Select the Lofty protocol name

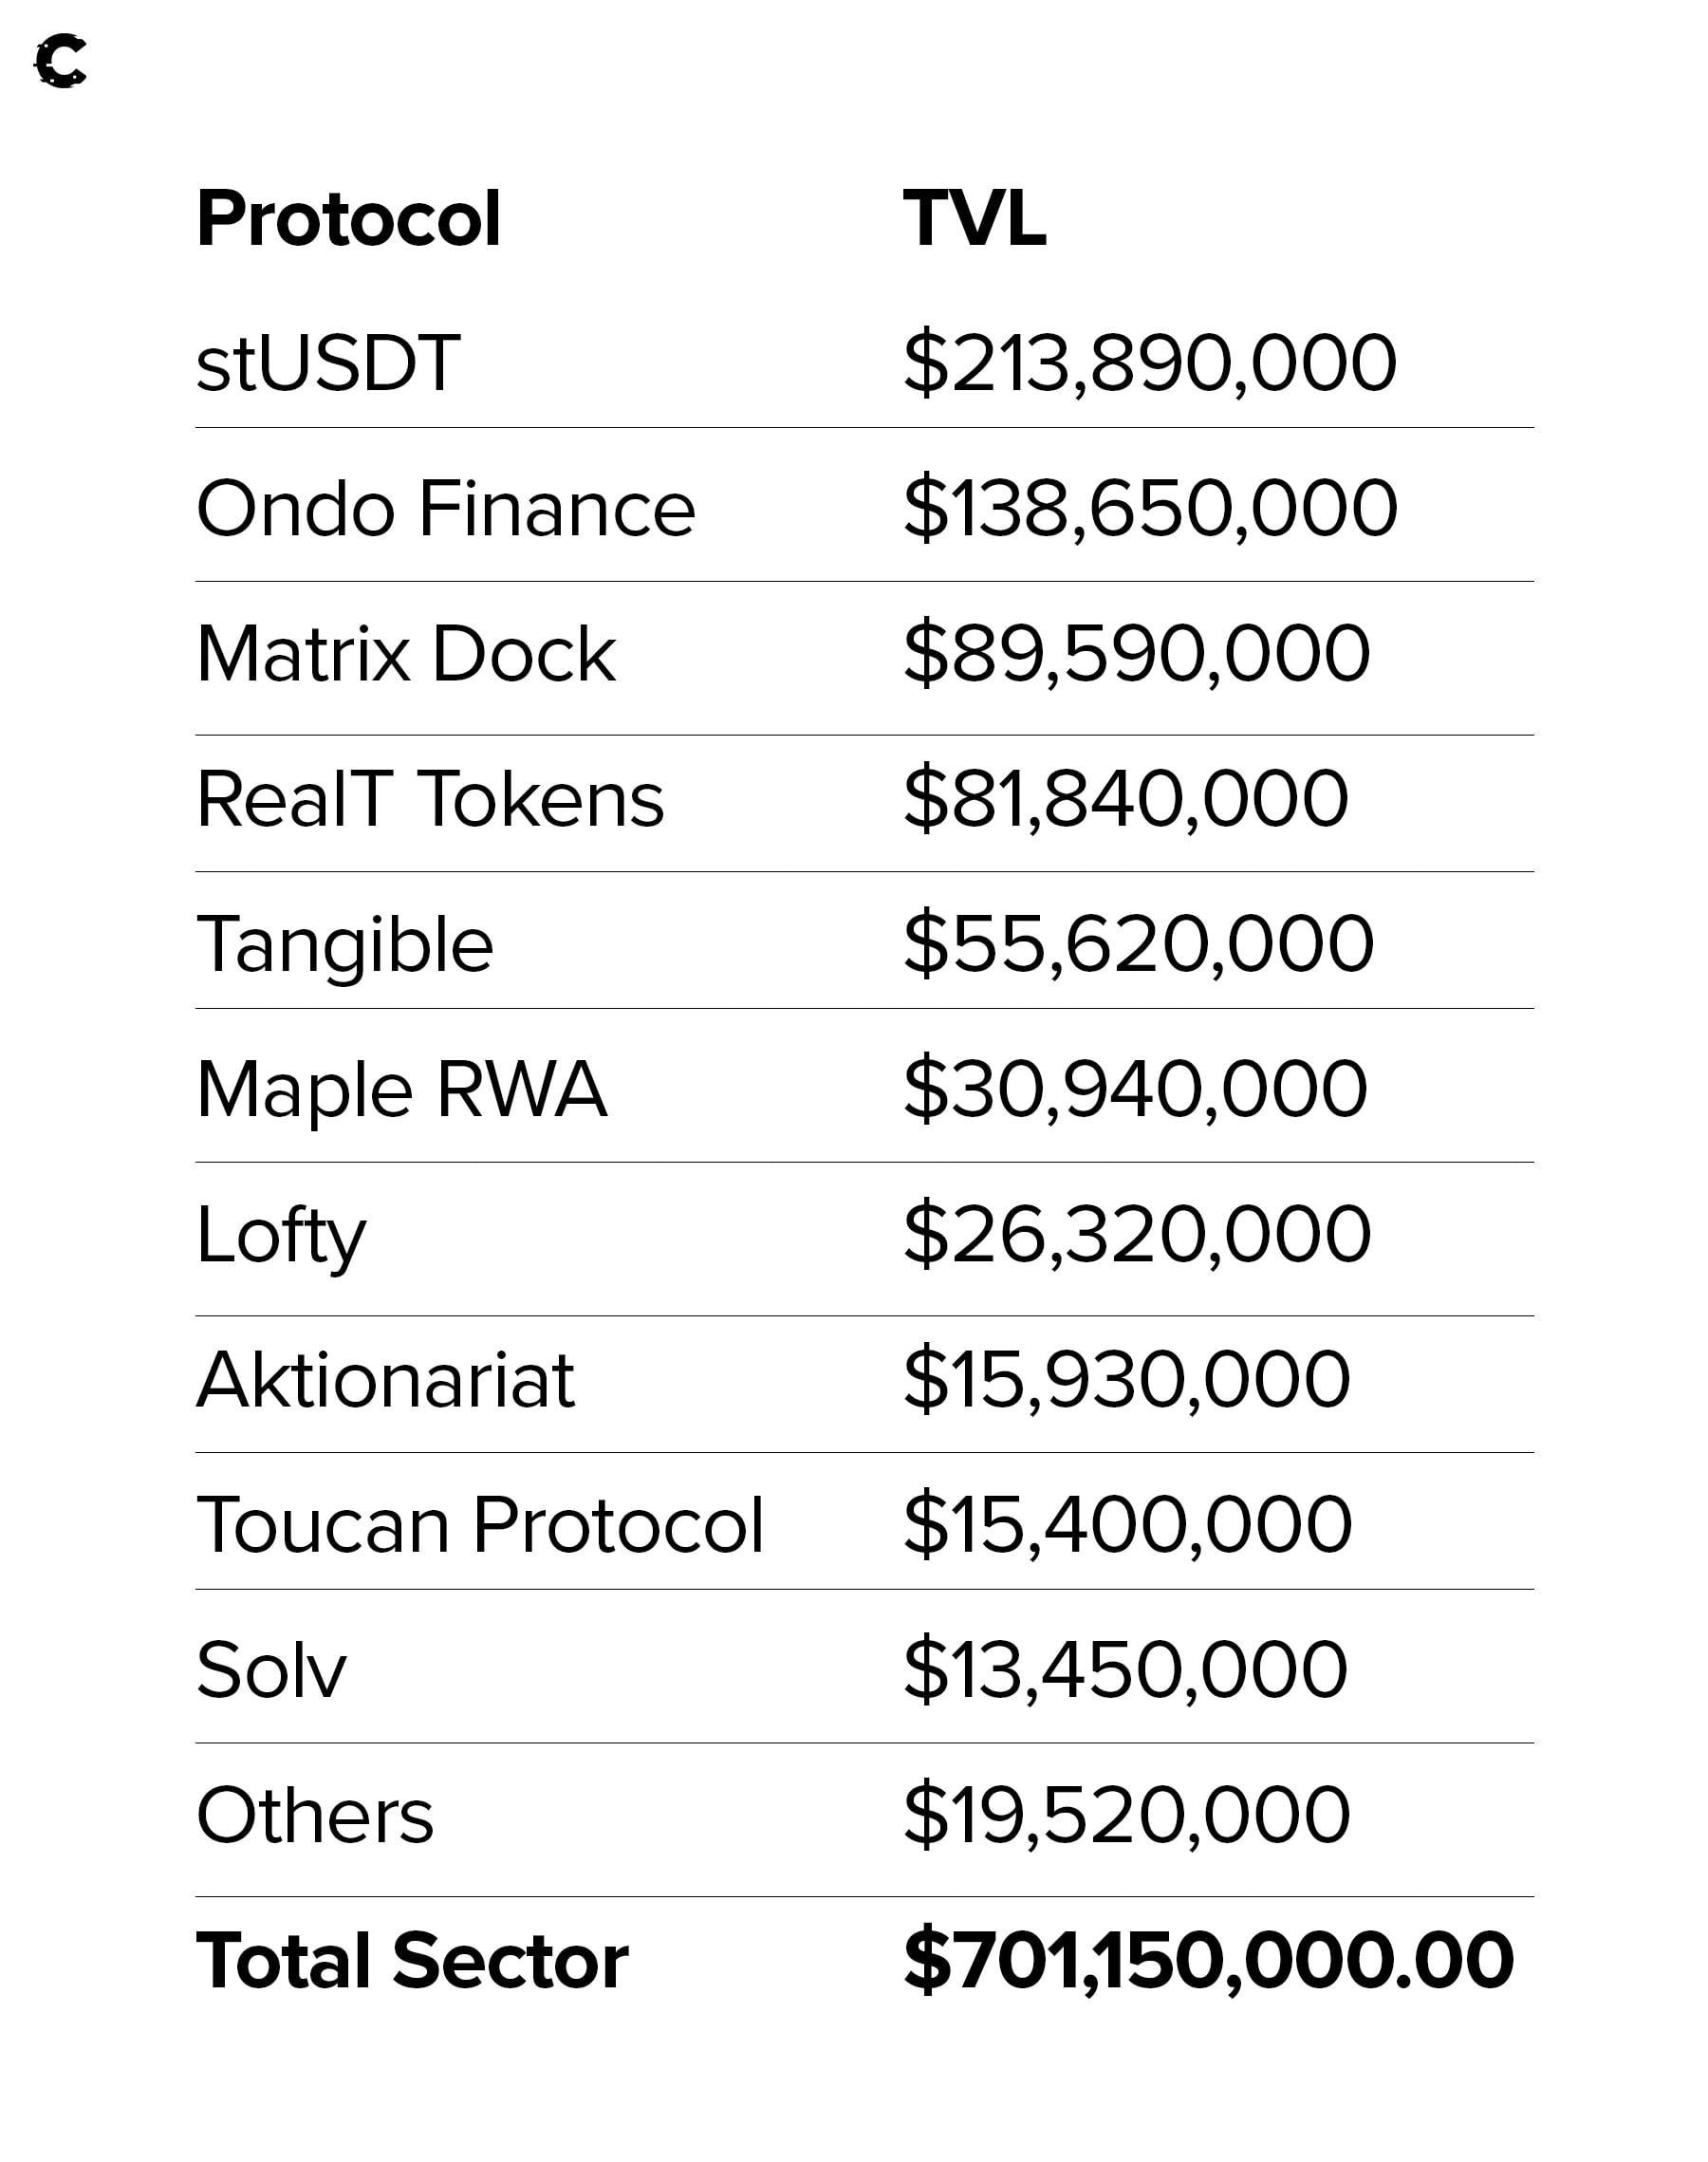[281, 1236]
